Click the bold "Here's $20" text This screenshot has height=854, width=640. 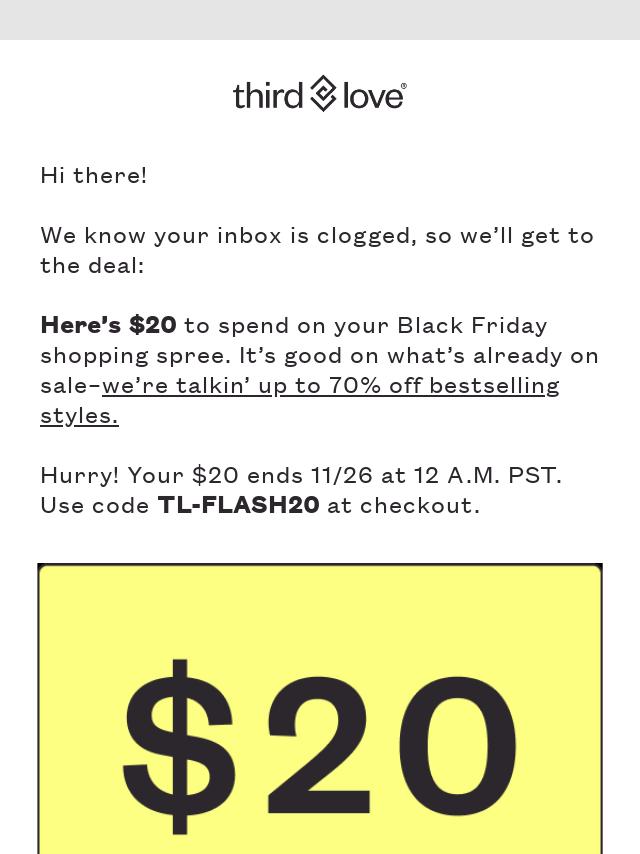point(108,325)
